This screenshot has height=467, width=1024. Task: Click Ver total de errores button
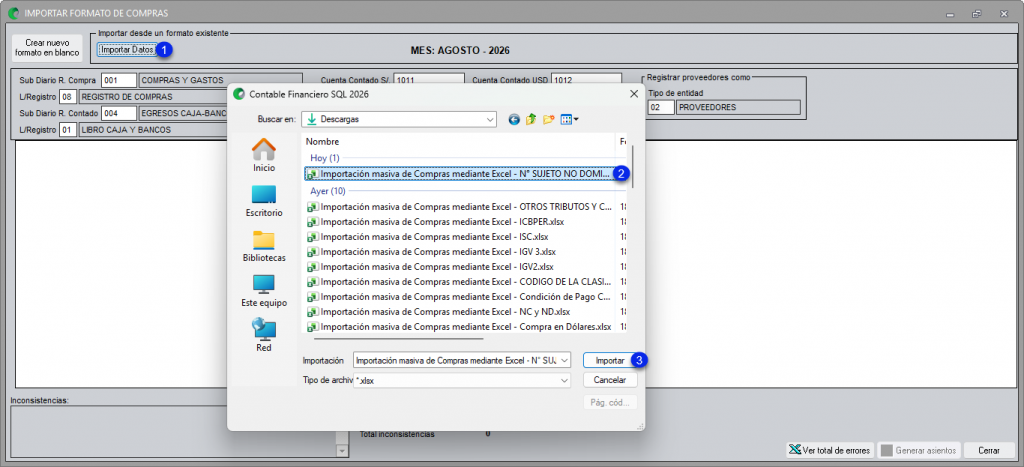[x=829, y=451]
